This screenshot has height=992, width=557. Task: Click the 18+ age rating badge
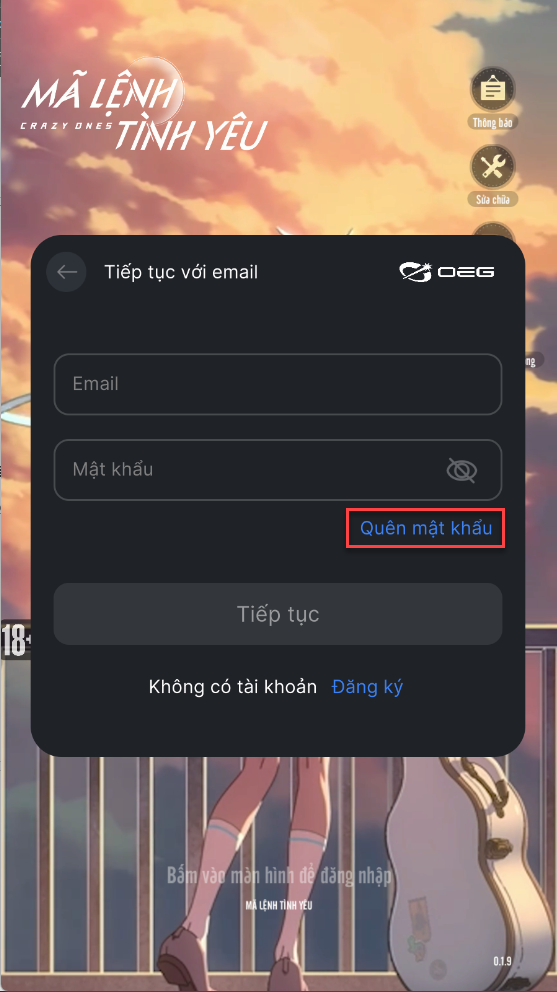(x=15, y=640)
